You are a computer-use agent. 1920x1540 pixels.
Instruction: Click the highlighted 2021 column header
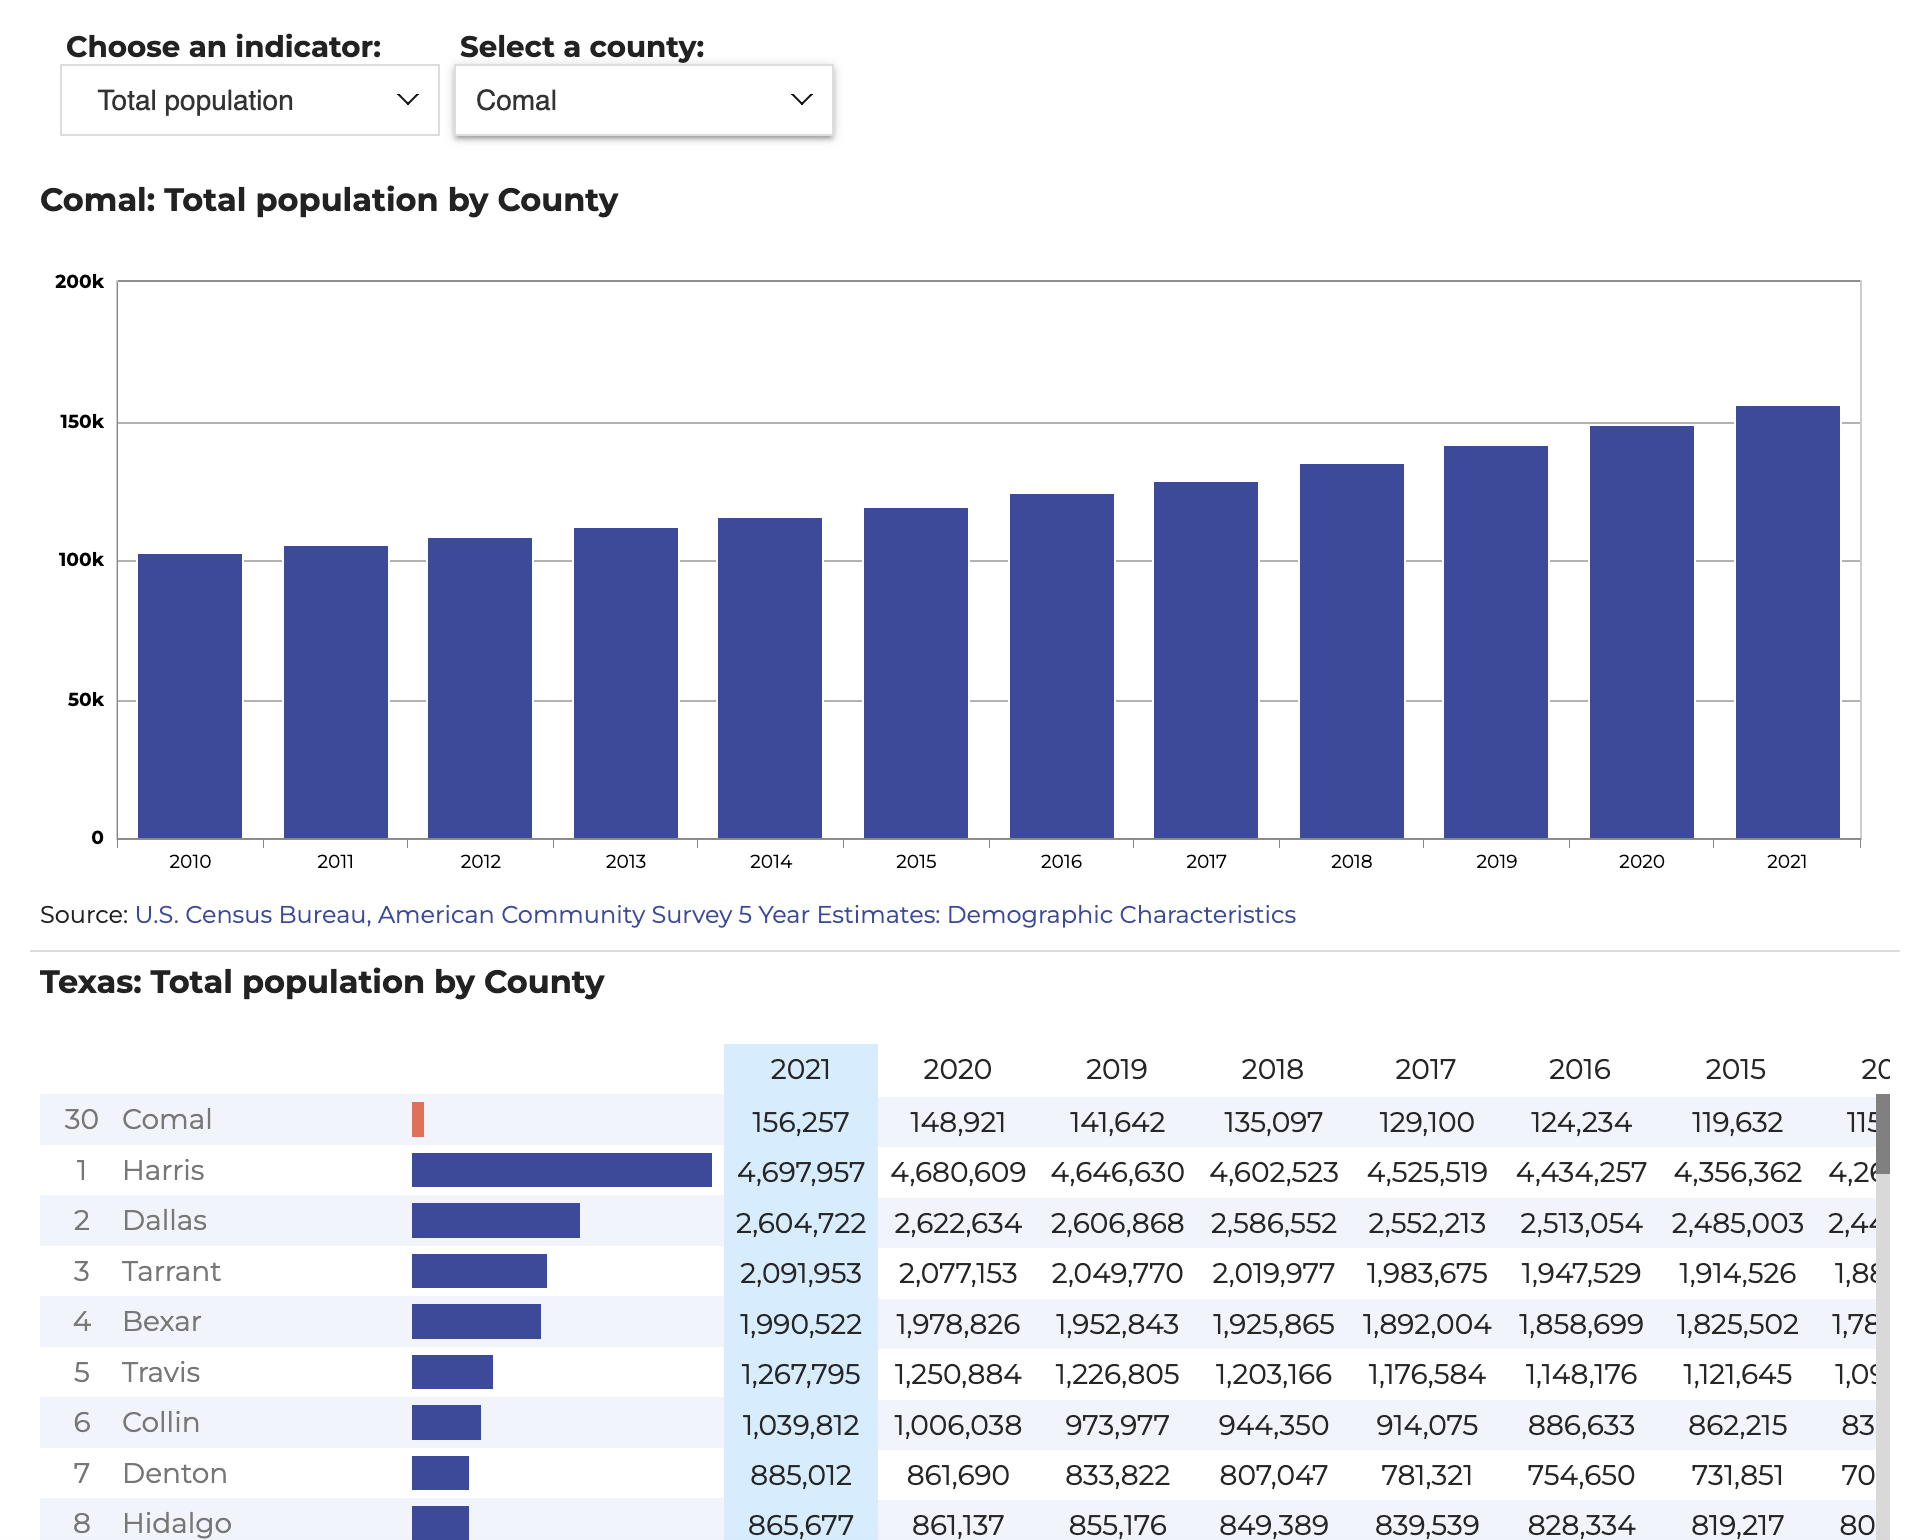800,1069
